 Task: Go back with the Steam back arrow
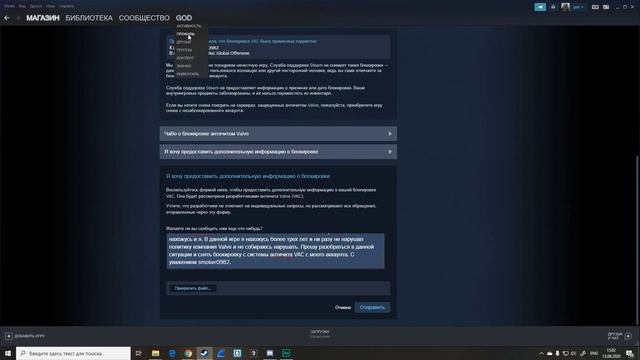point(7,18)
